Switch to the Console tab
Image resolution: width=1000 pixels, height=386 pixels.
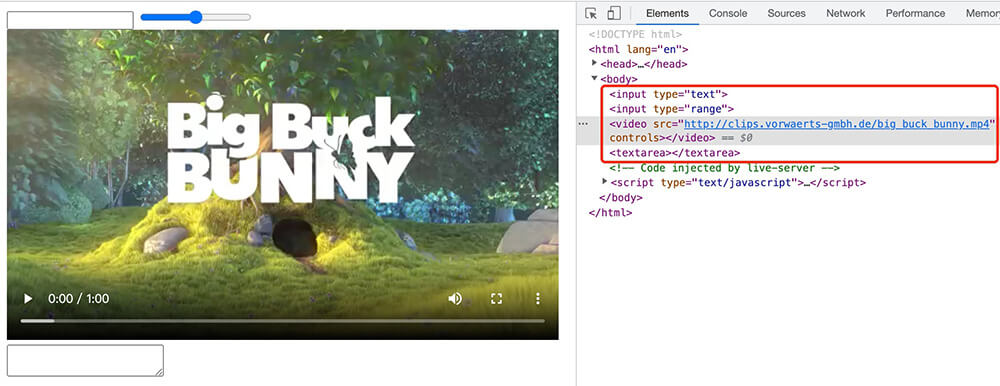click(728, 13)
